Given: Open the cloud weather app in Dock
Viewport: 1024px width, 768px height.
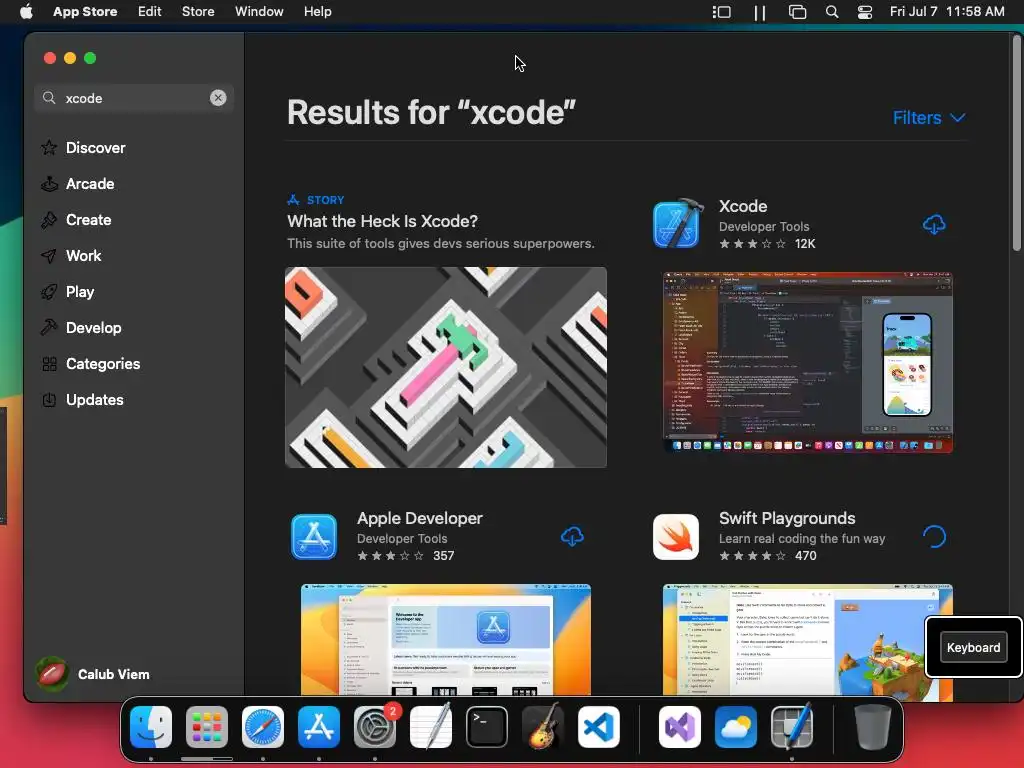Looking at the screenshot, I should 736,727.
